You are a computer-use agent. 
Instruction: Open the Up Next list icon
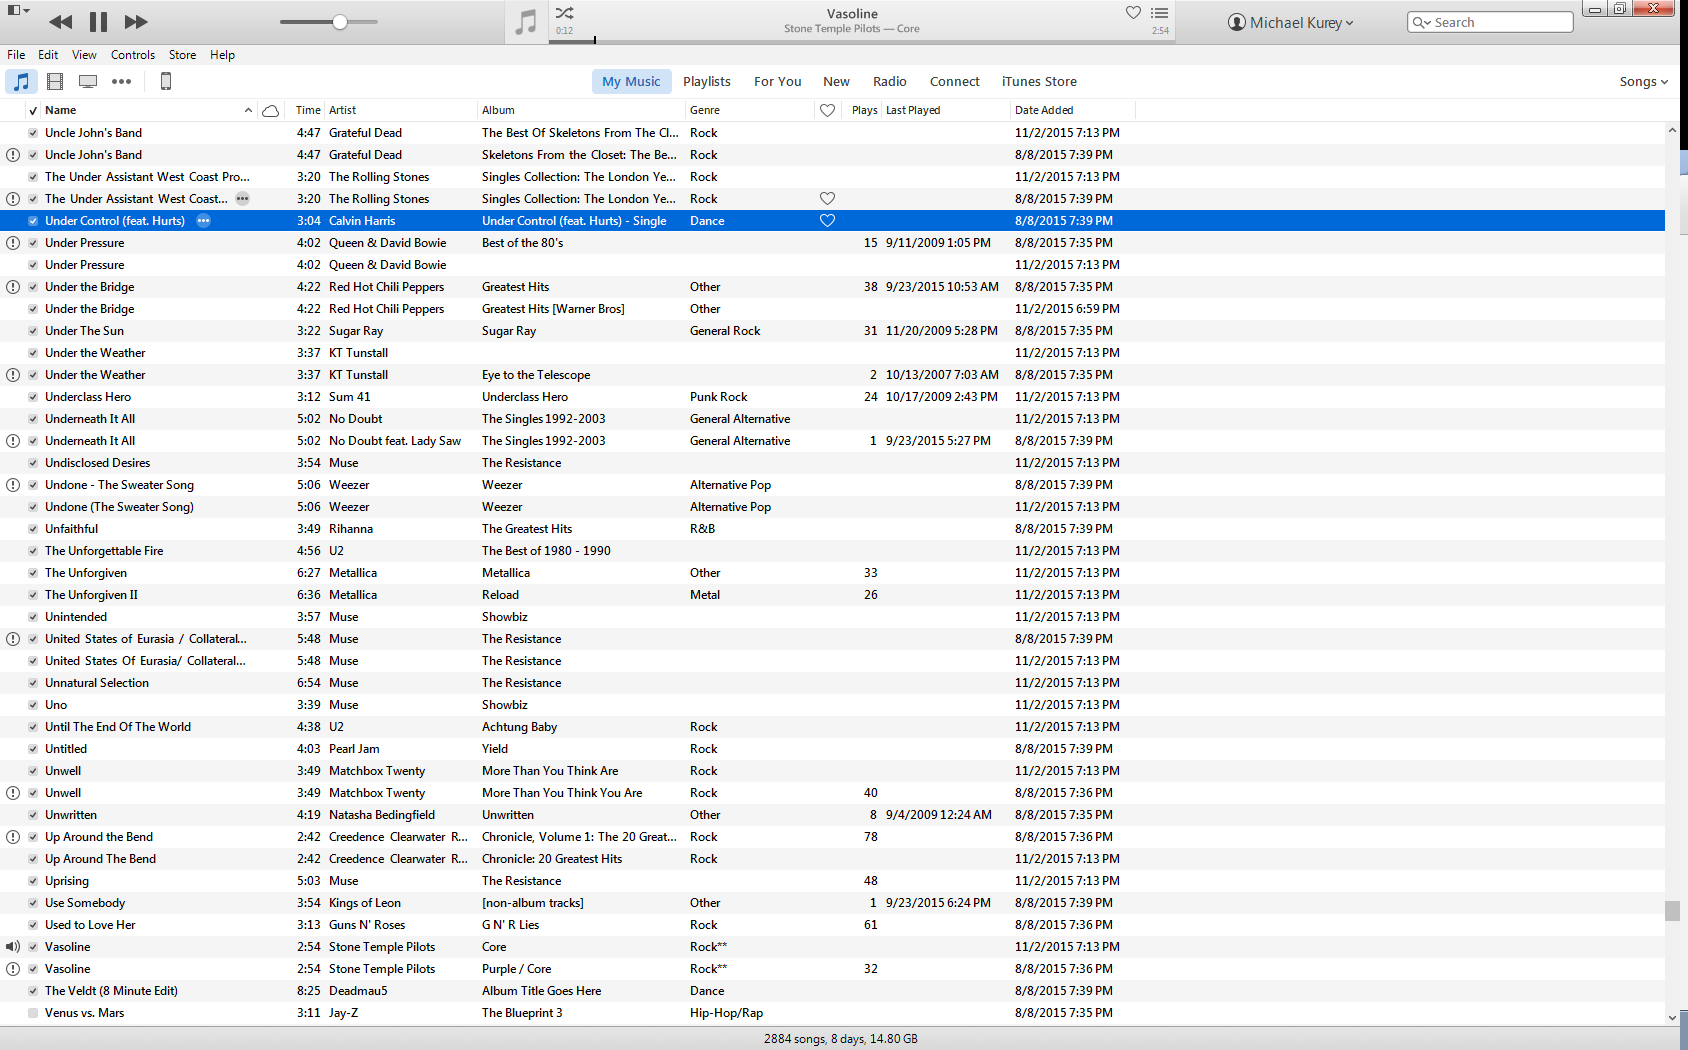click(1160, 13)
